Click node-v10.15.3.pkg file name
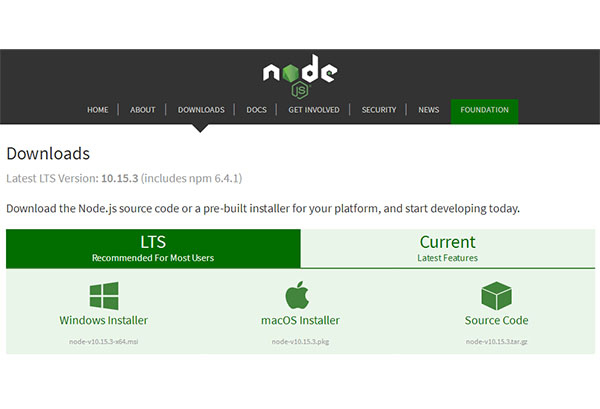This screenshot has height=409, width=600. point(300,341)
